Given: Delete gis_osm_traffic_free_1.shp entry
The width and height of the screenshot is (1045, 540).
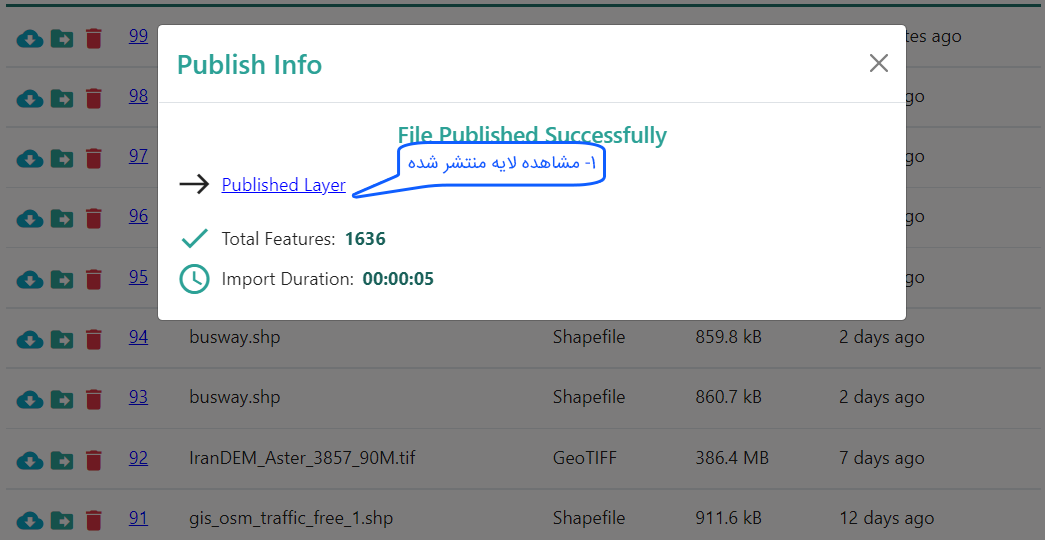Looking at the screenshot, I should [94, 520].
